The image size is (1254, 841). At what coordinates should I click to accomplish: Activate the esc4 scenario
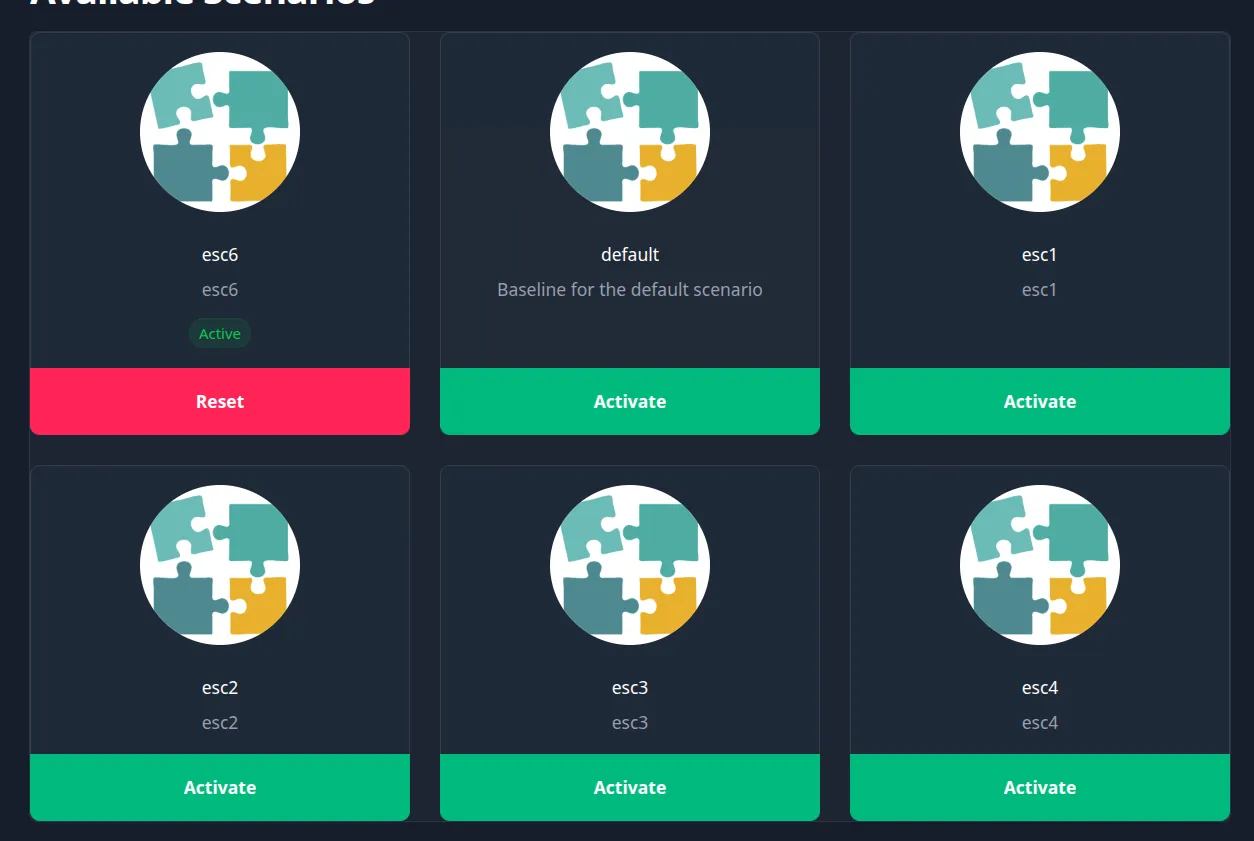pyautogui.click(x=1040, y=787)
